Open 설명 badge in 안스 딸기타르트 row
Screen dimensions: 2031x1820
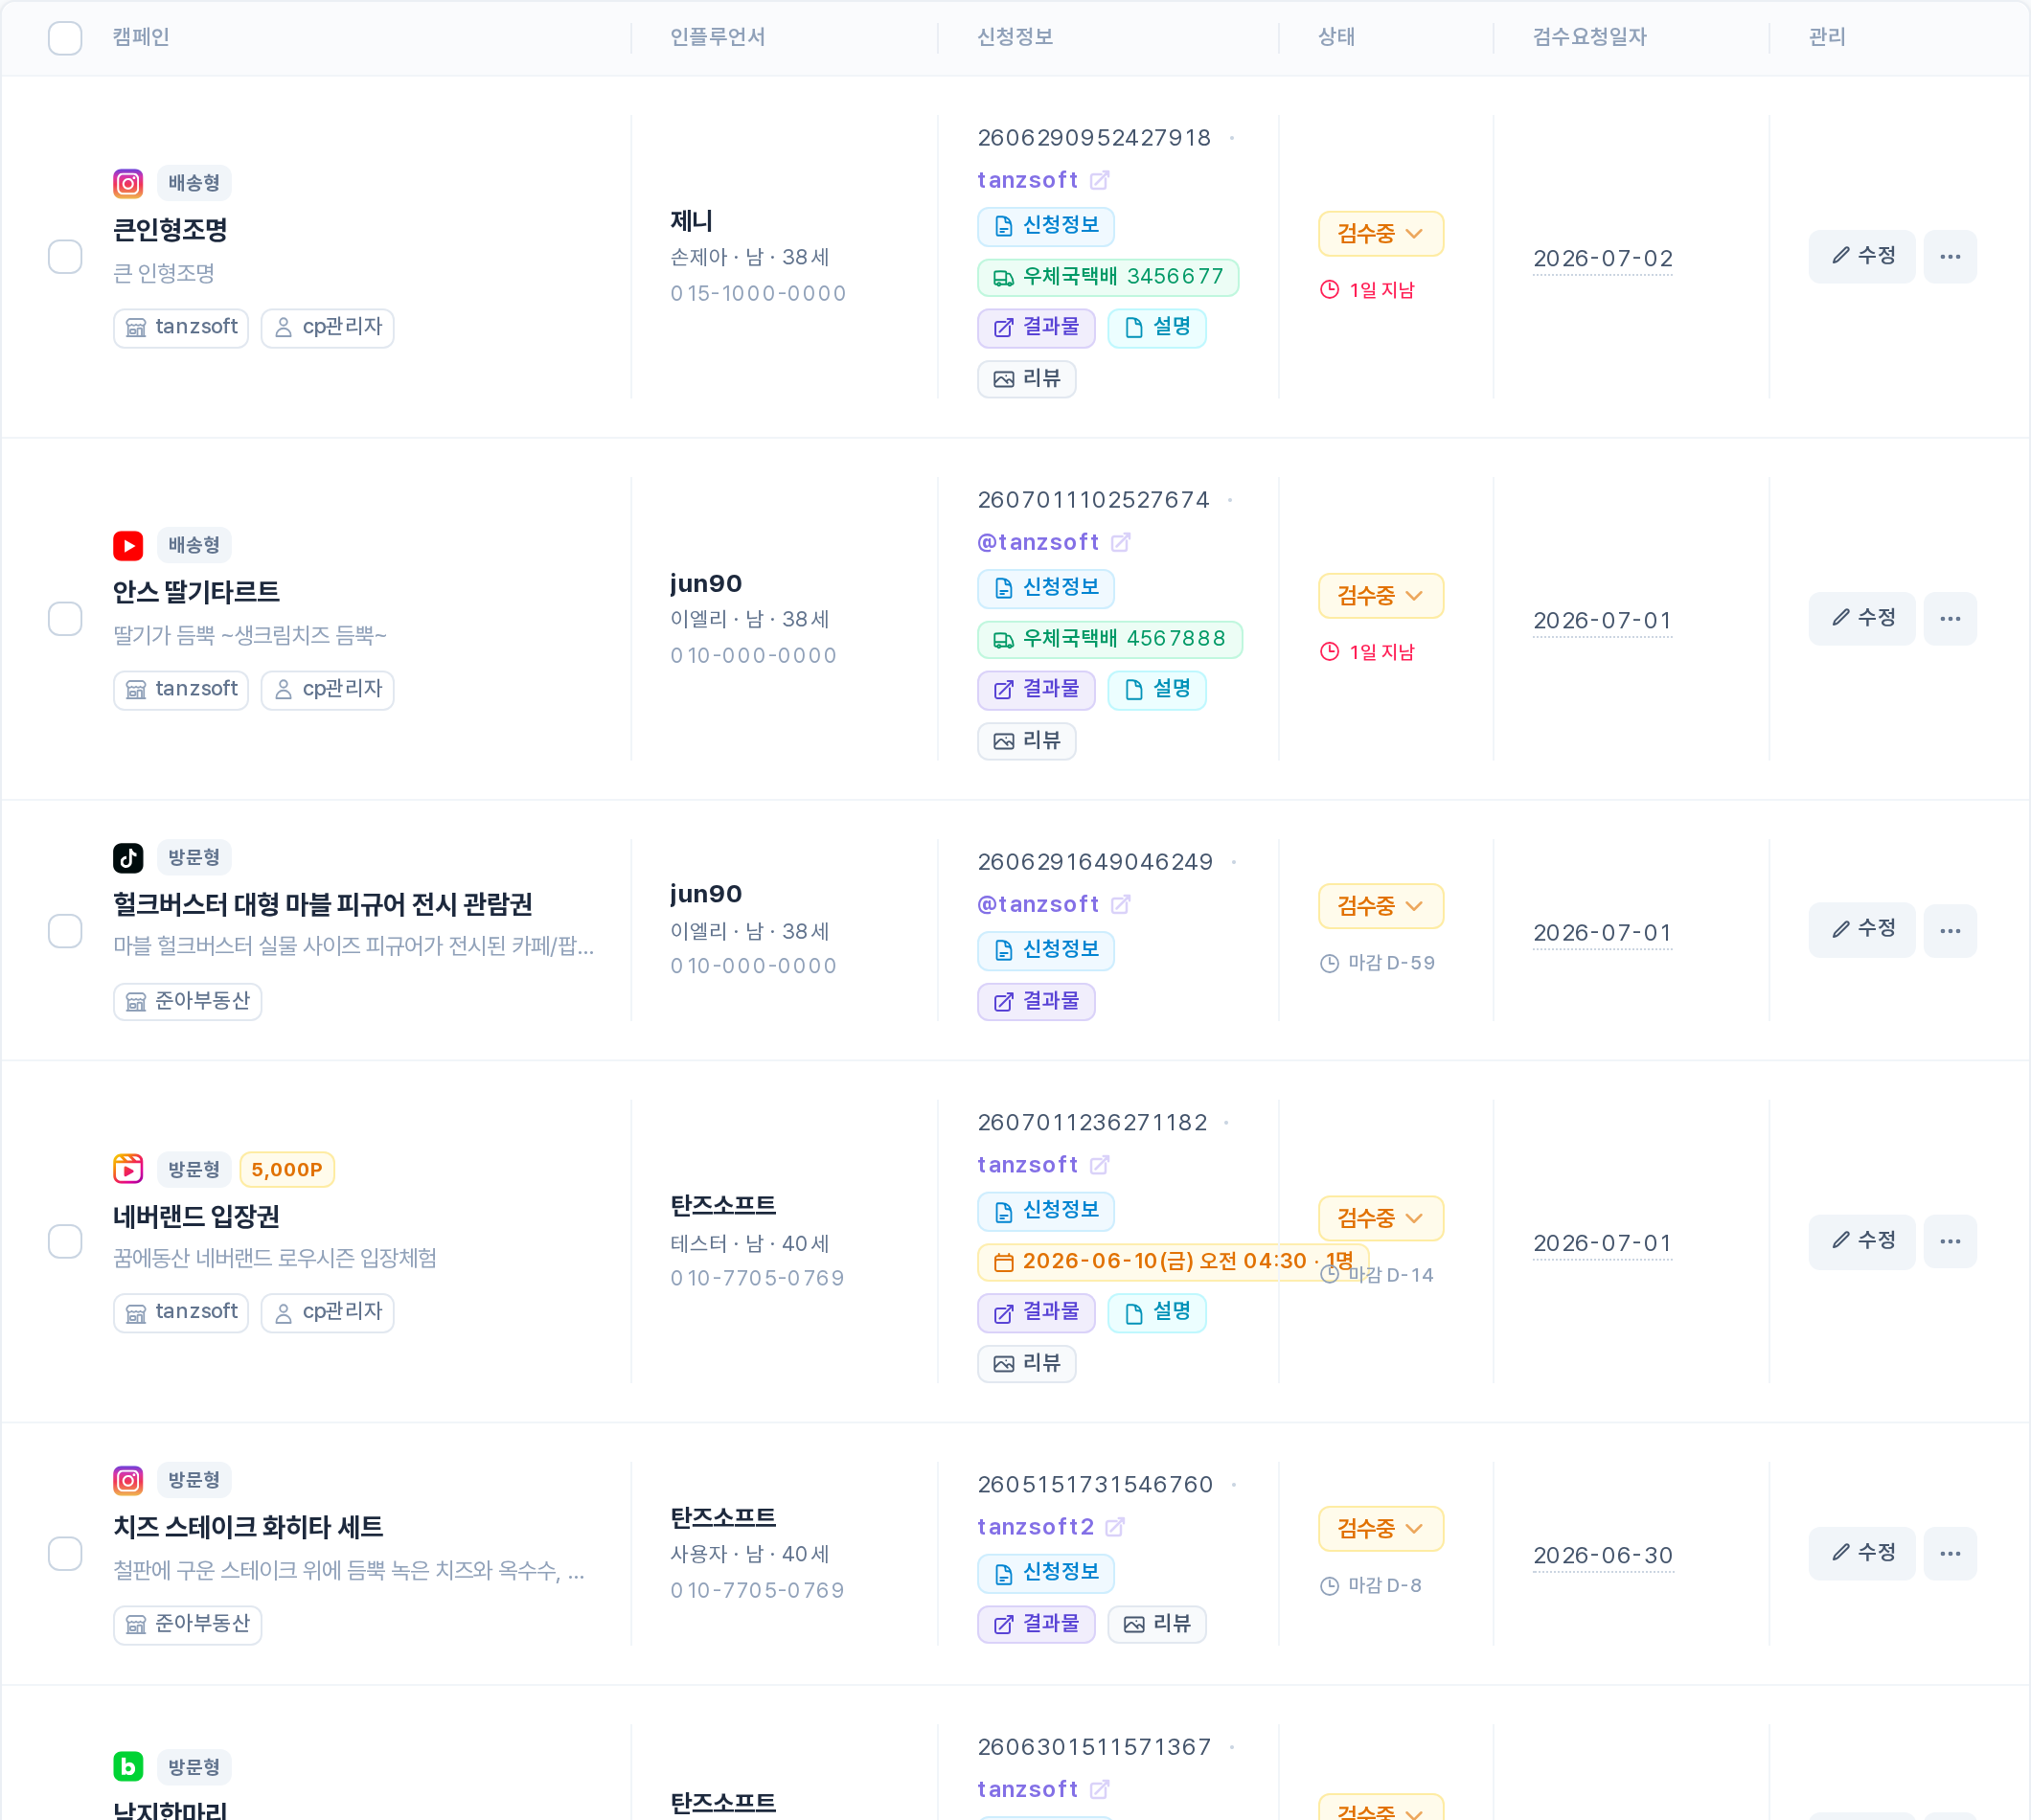coord(1157,690)
